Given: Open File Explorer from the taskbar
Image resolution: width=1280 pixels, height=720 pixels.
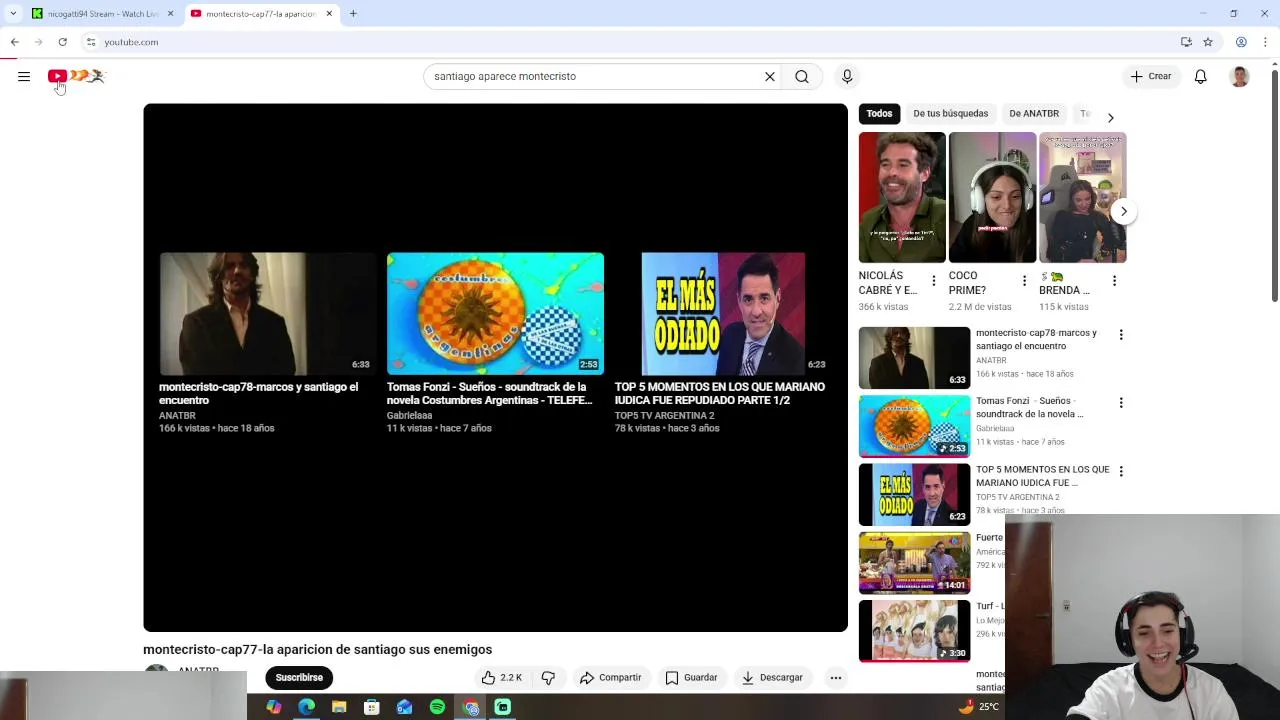Looking at the screenshot, I should pyautogui.click(x=339, y=707).
